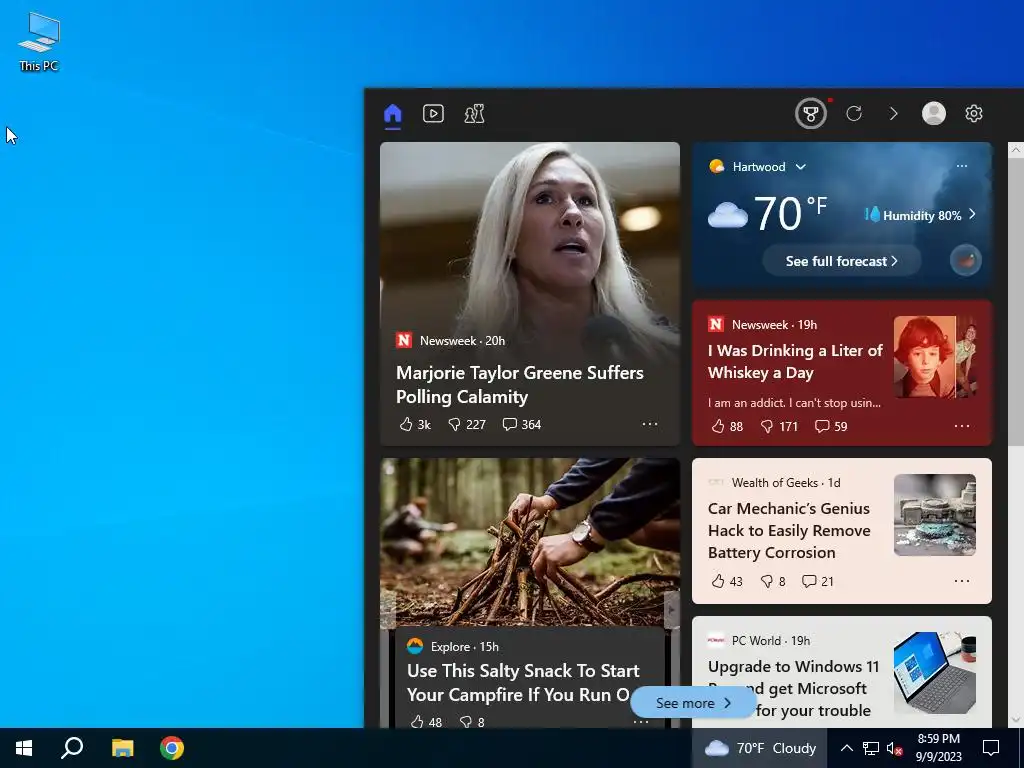This screenshot has width=1024, height=768.
Task: Click Newsweek 20h source label
Action: [x=462, y=340]
